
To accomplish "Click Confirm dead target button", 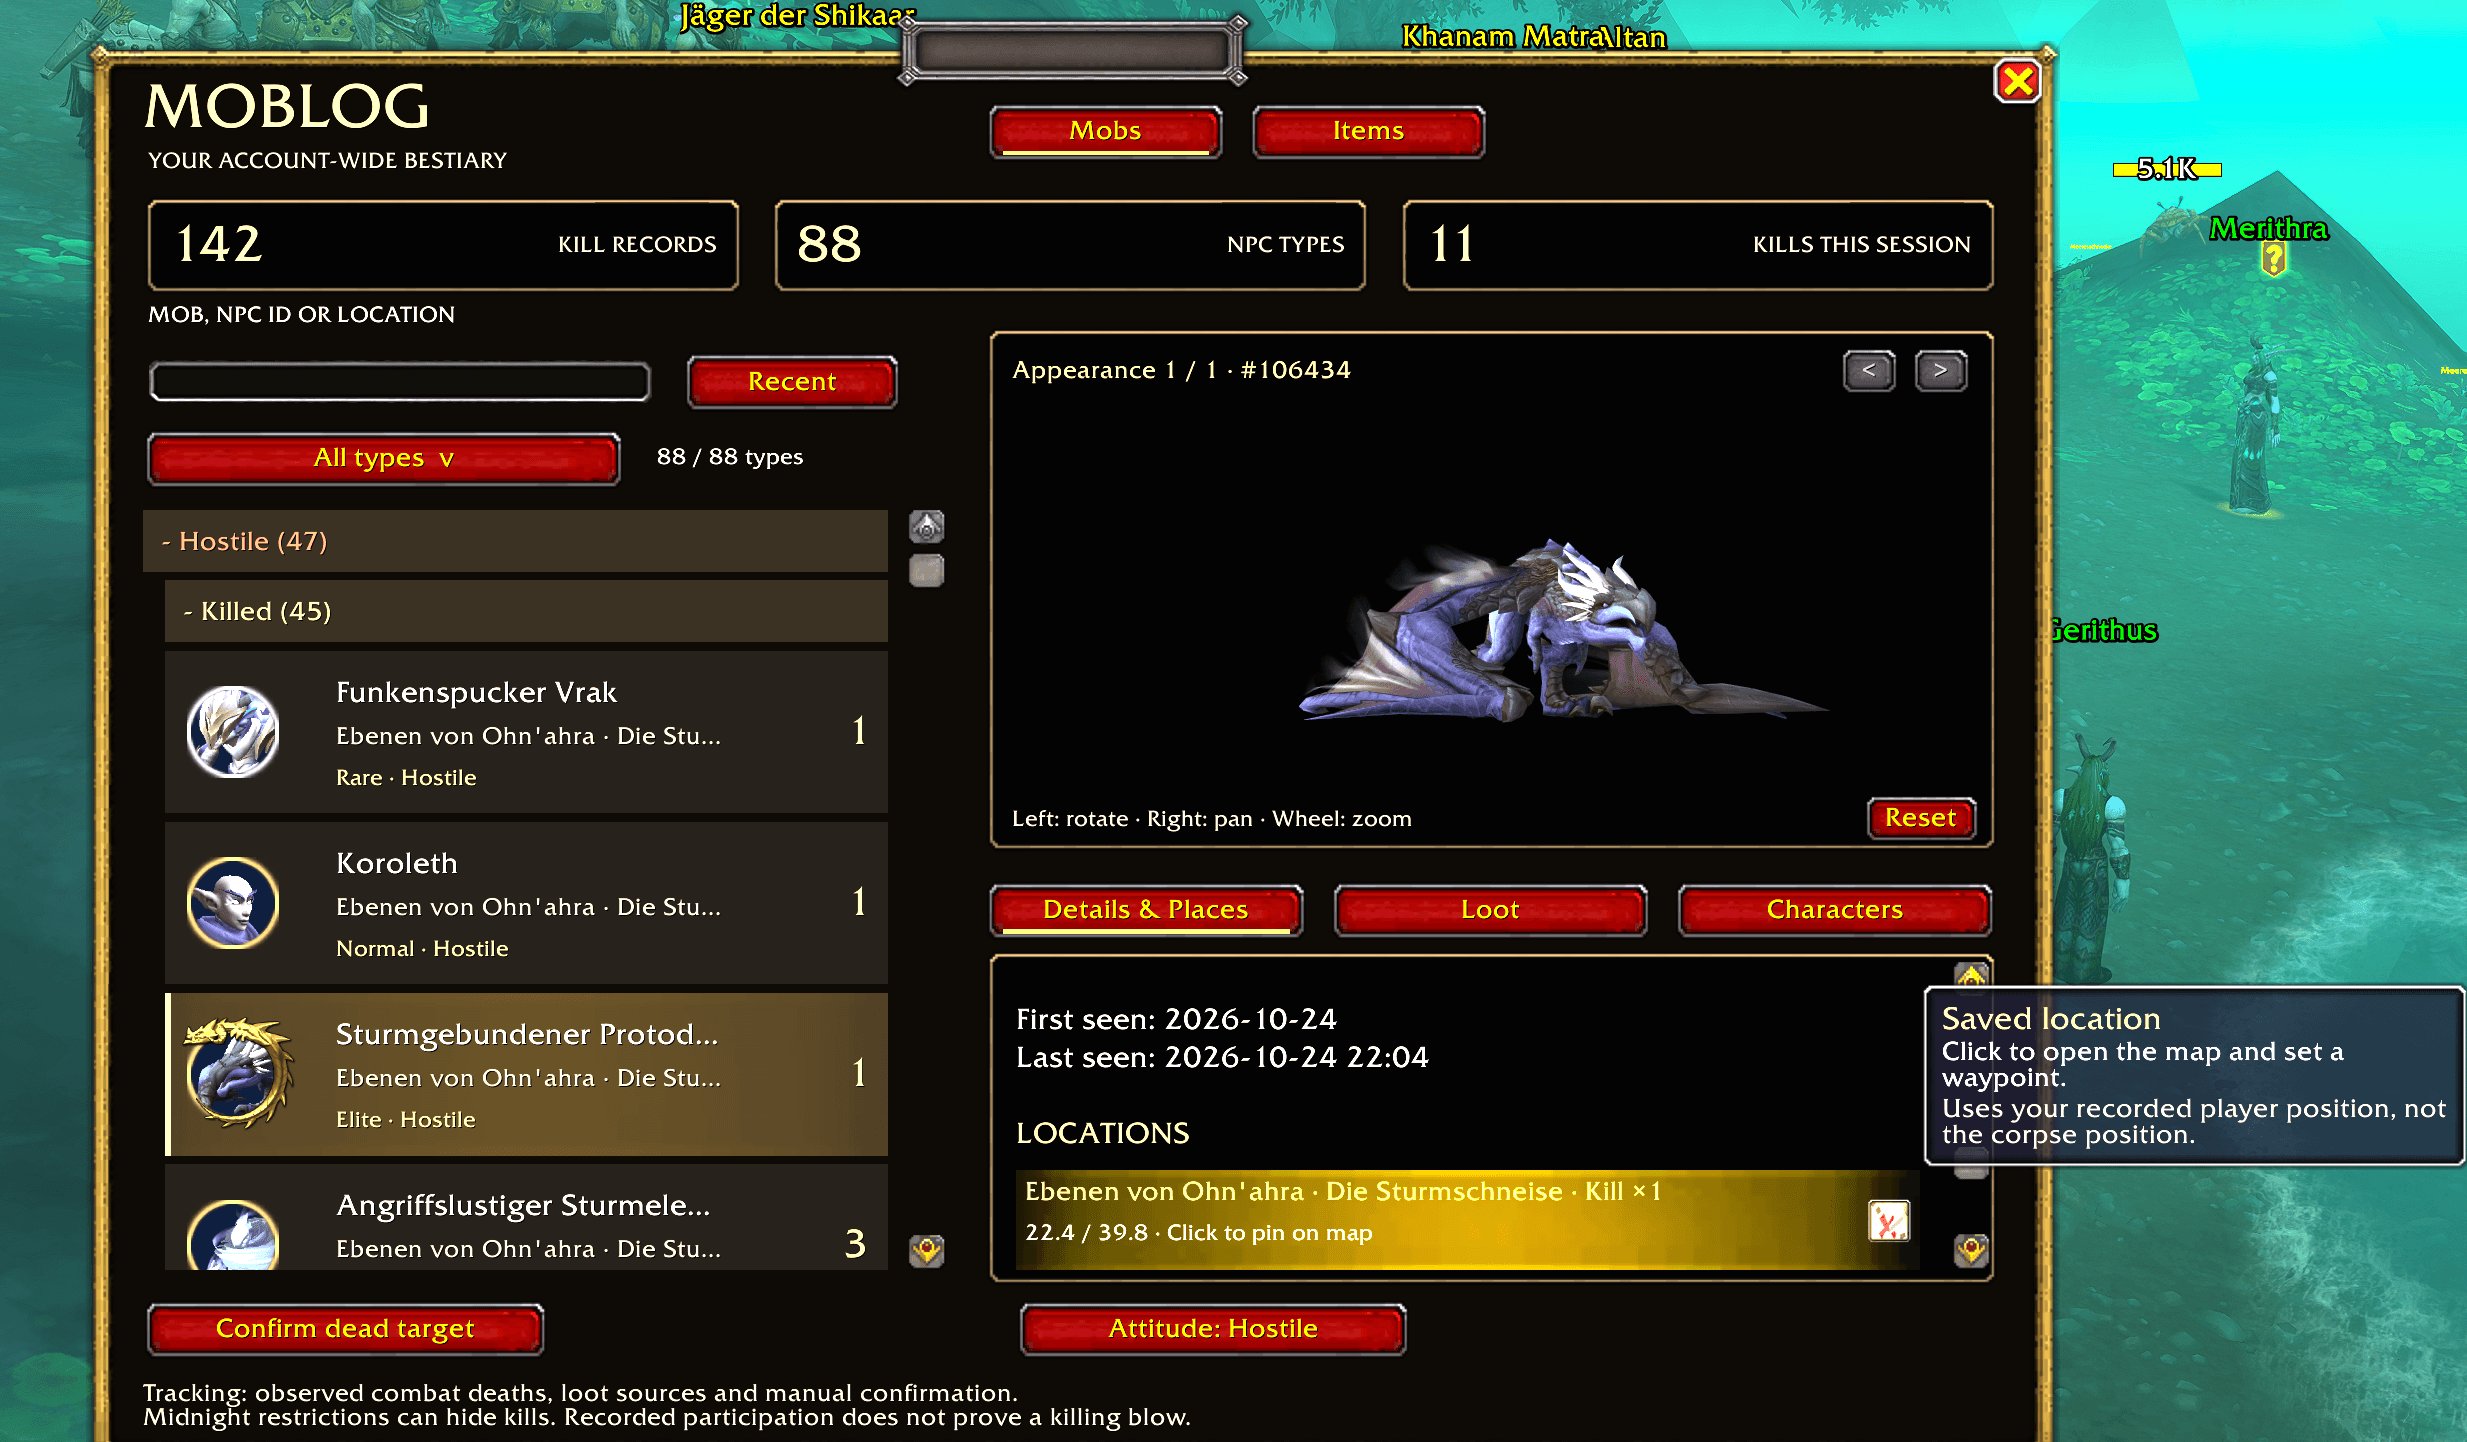I will click(345, 1329).
